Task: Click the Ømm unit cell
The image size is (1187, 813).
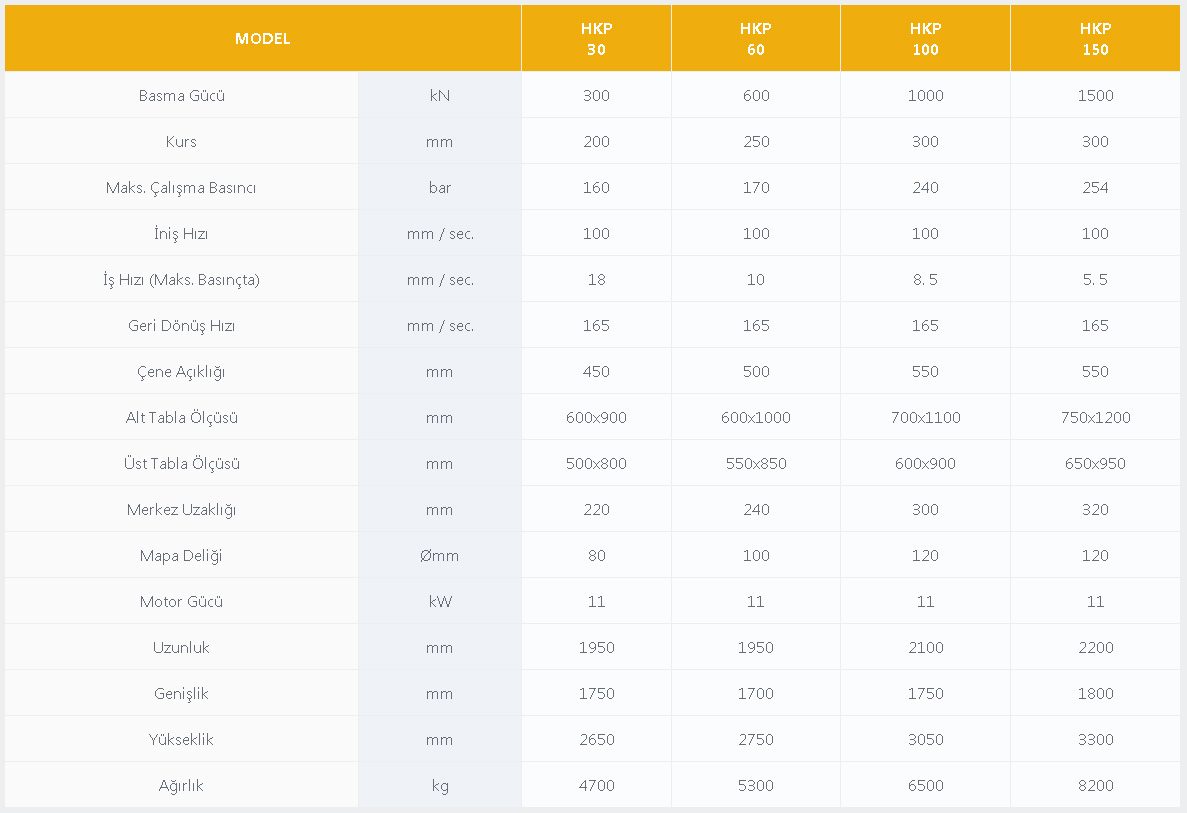Action: [440, 556]
